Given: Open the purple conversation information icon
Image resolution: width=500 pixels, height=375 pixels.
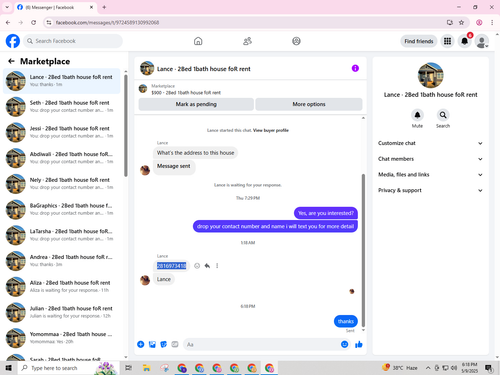Looking at the screenshot, I should click(x=355, y=68).
